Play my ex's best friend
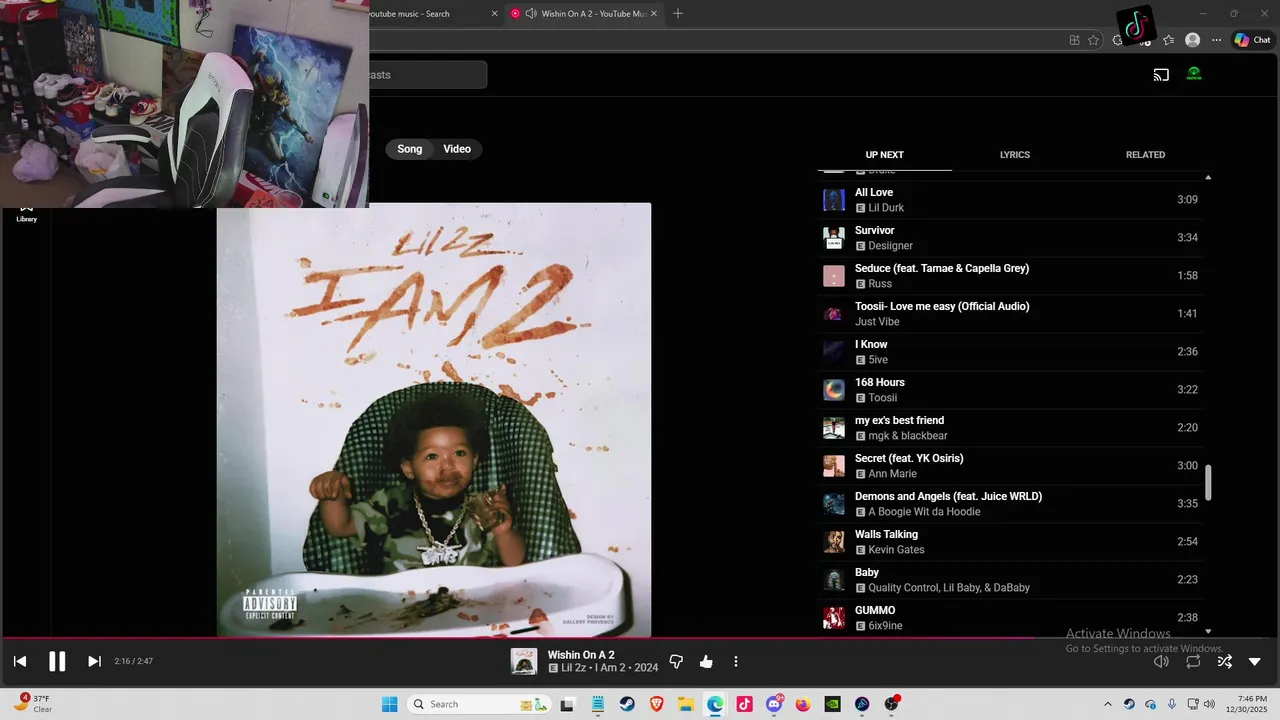The width and height of the screenshot is (1280, 720). (1010, 428)
